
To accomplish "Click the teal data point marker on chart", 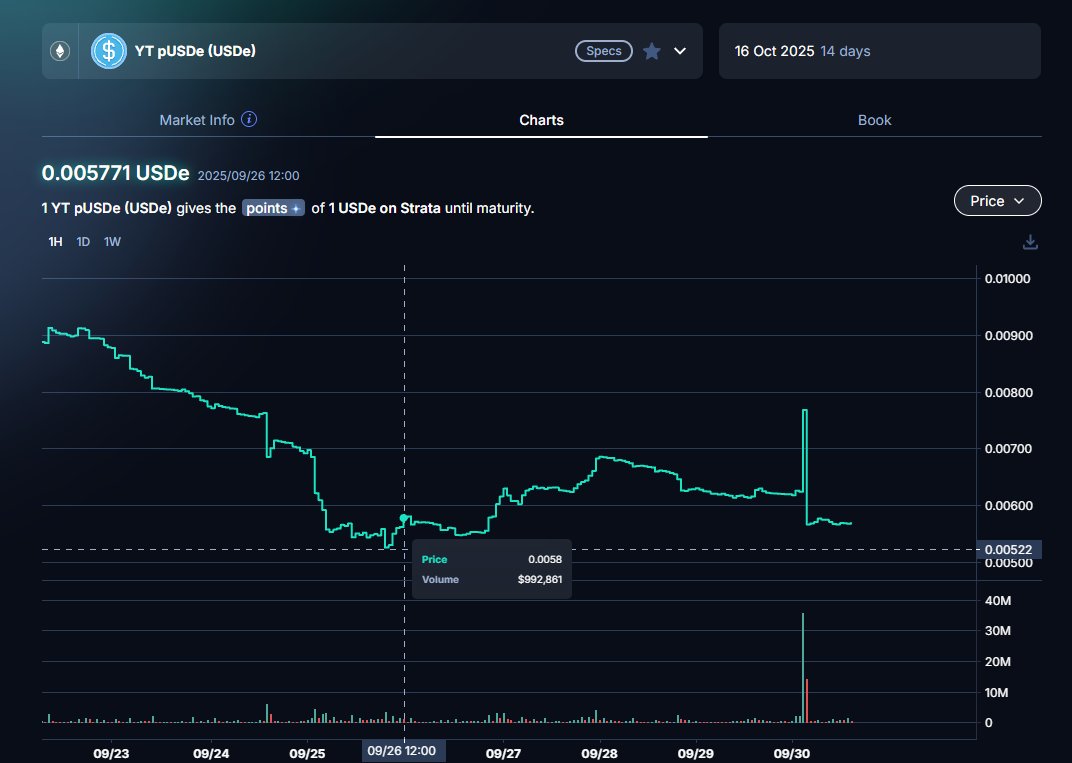I will click(404, 518).
